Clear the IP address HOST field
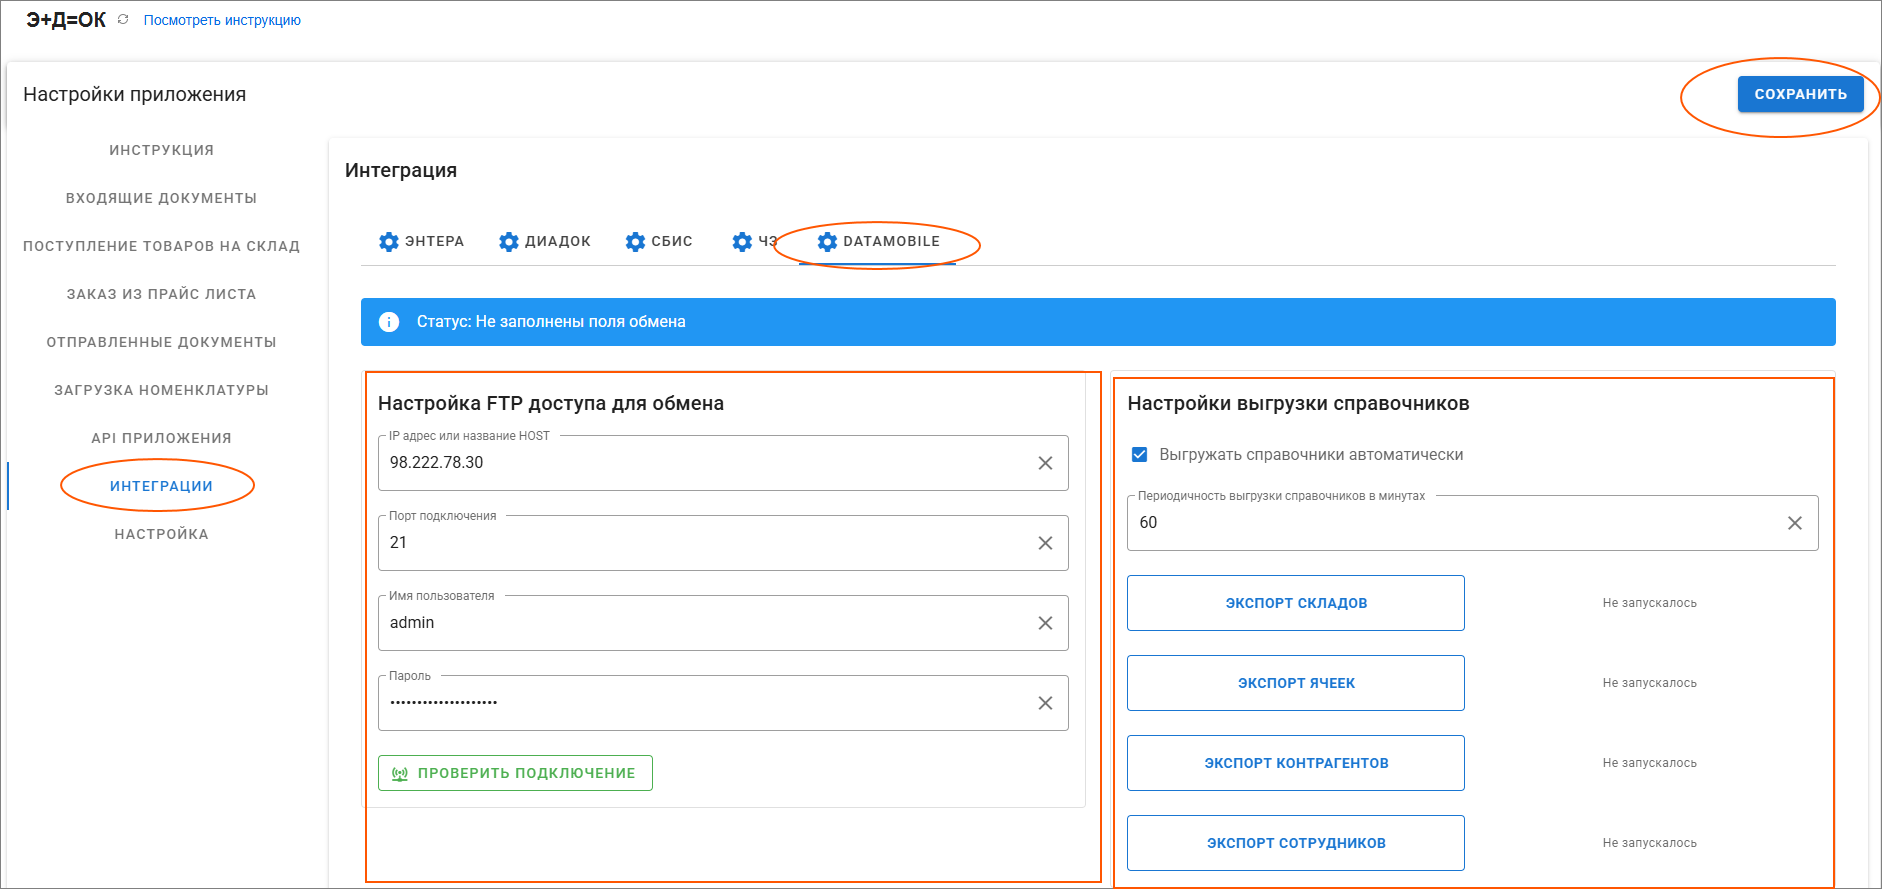 pos(1045,463)
